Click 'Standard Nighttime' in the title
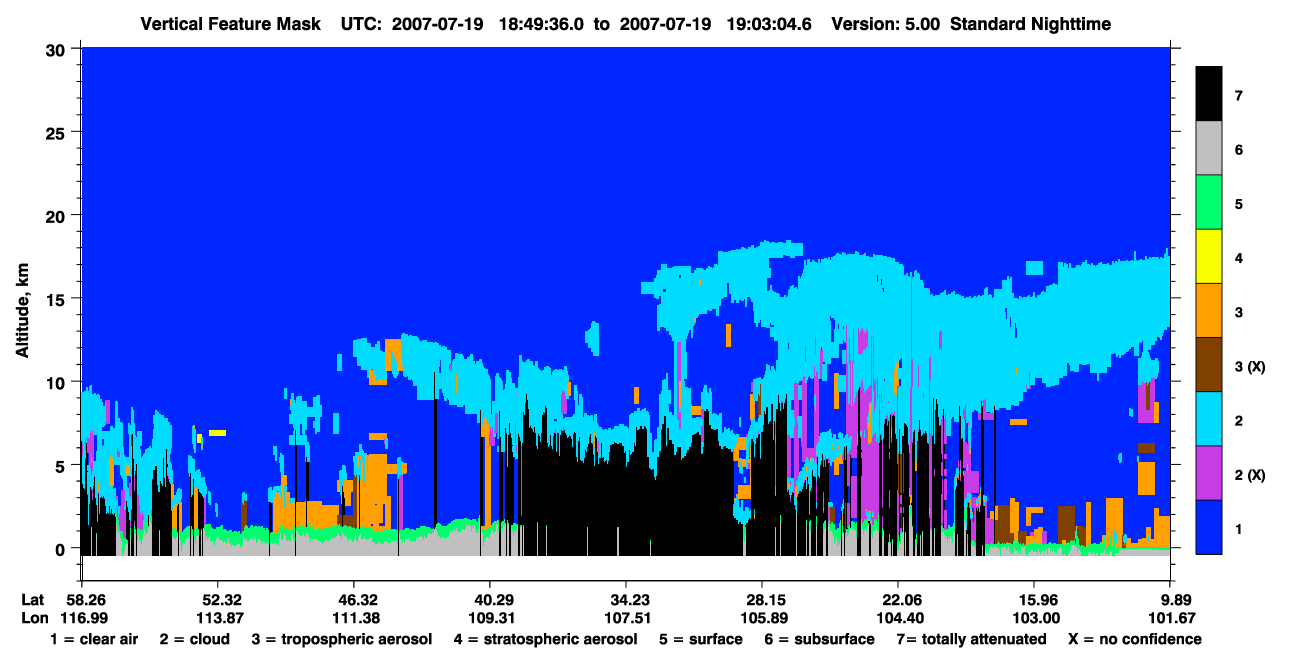 [1030, 23]
